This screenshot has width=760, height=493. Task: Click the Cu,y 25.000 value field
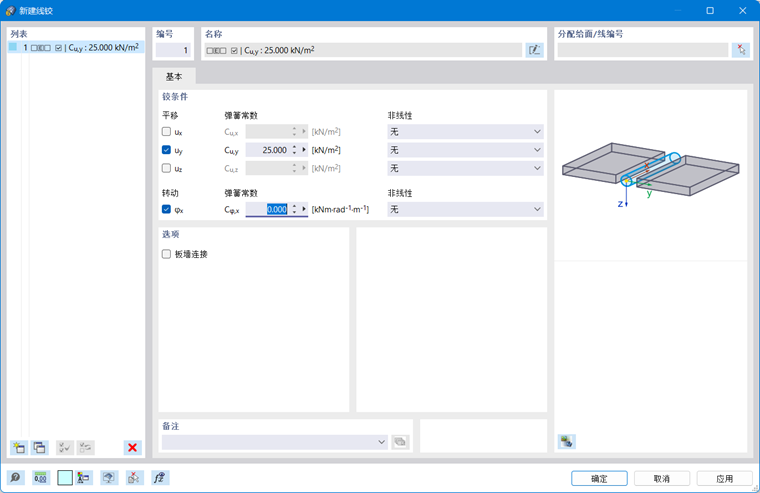[268, 150]
